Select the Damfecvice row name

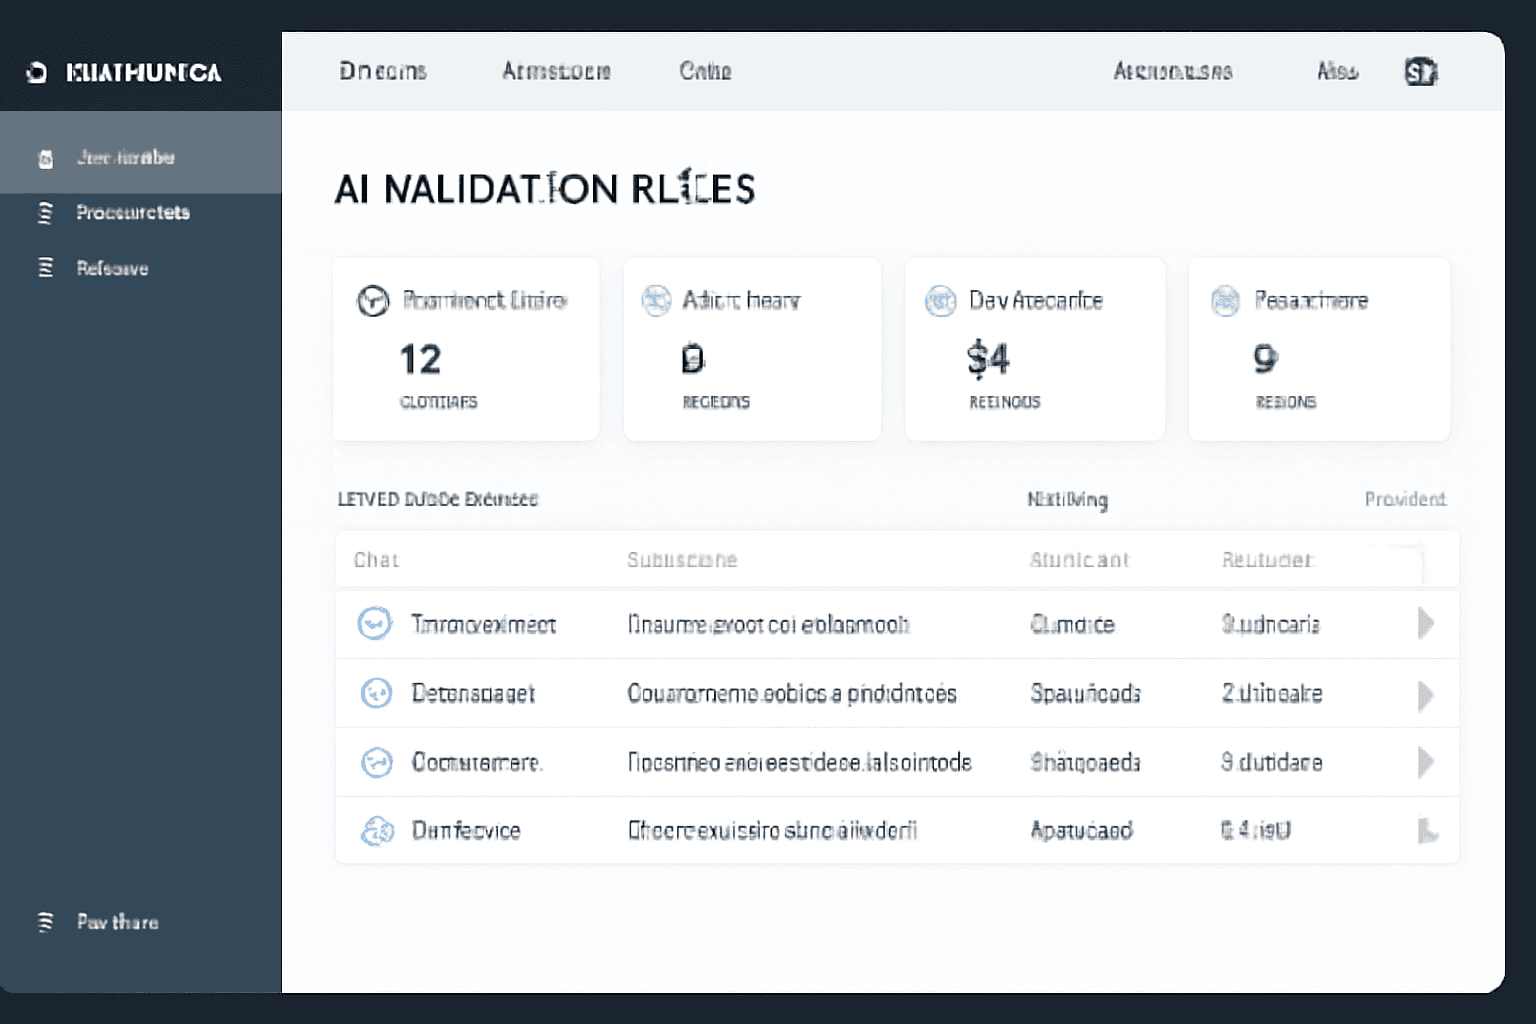click(x=466, y=830)
